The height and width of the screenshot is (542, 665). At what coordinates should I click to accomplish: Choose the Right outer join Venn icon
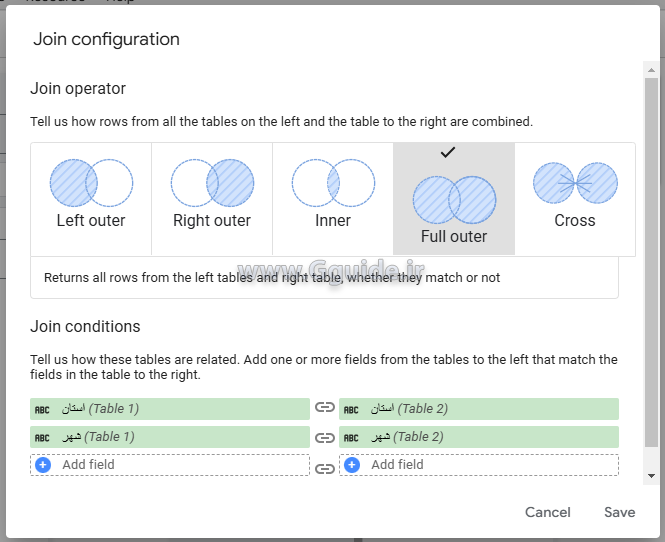coord(212,183)
